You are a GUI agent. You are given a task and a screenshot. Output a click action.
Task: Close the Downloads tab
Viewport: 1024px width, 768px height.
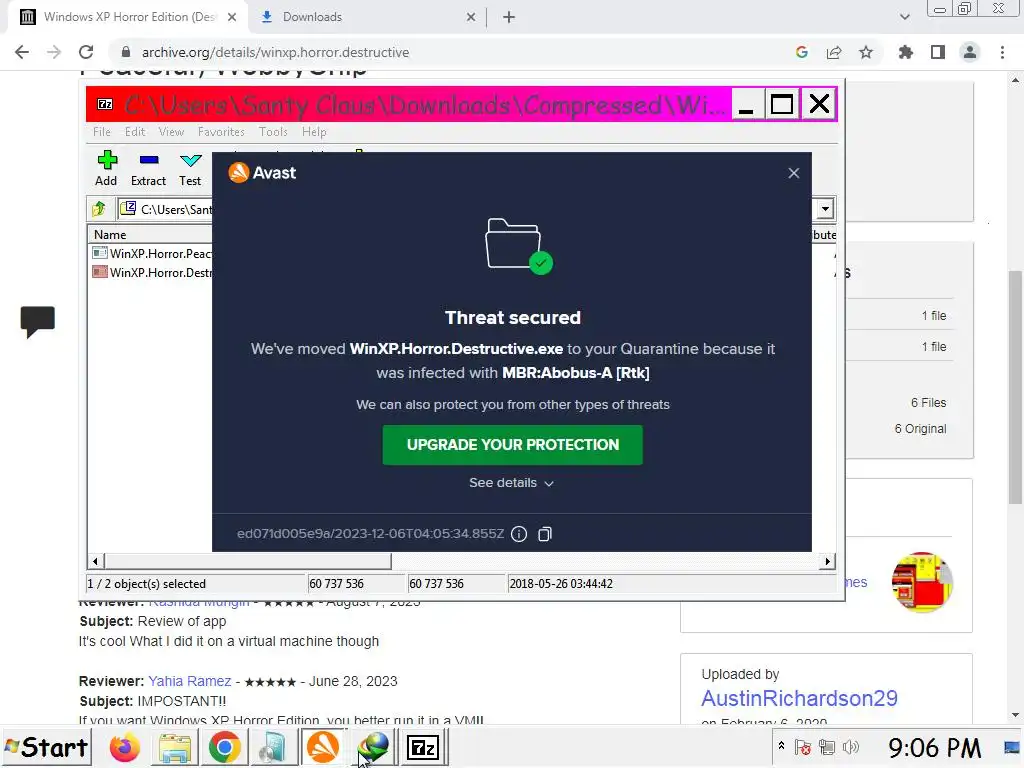tap(471, 17)
